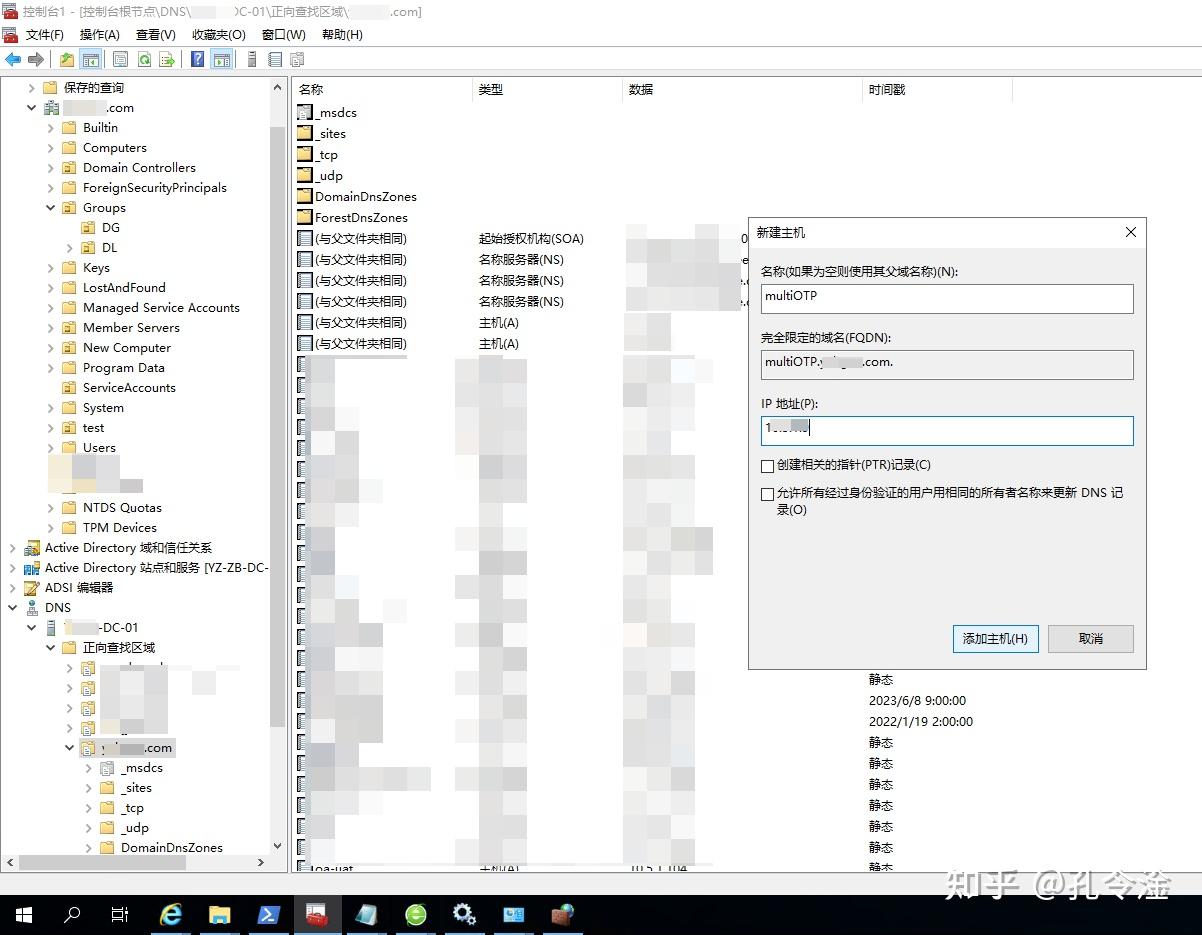Open the 窗口(W) menu
Screen dimensions: 1202x935
[284, 34]
